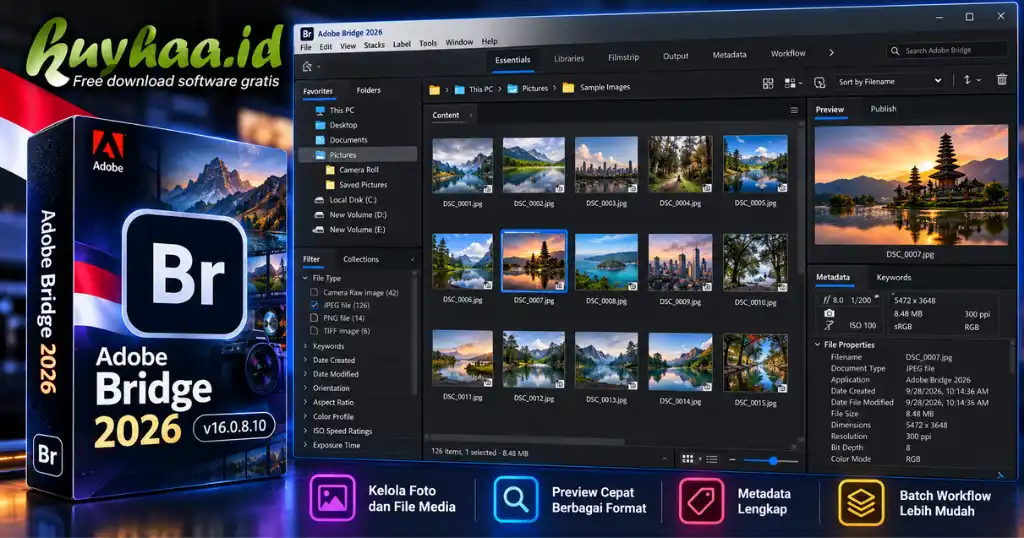The width and height of the screenshot is (1024, 538).
Task: Enable the PNG file (14) filter
Action: (x=315, y=318)
